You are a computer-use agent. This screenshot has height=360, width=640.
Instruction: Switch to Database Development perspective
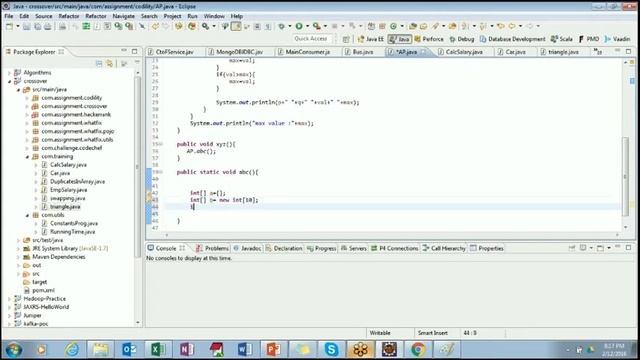(x=512, y=39)
